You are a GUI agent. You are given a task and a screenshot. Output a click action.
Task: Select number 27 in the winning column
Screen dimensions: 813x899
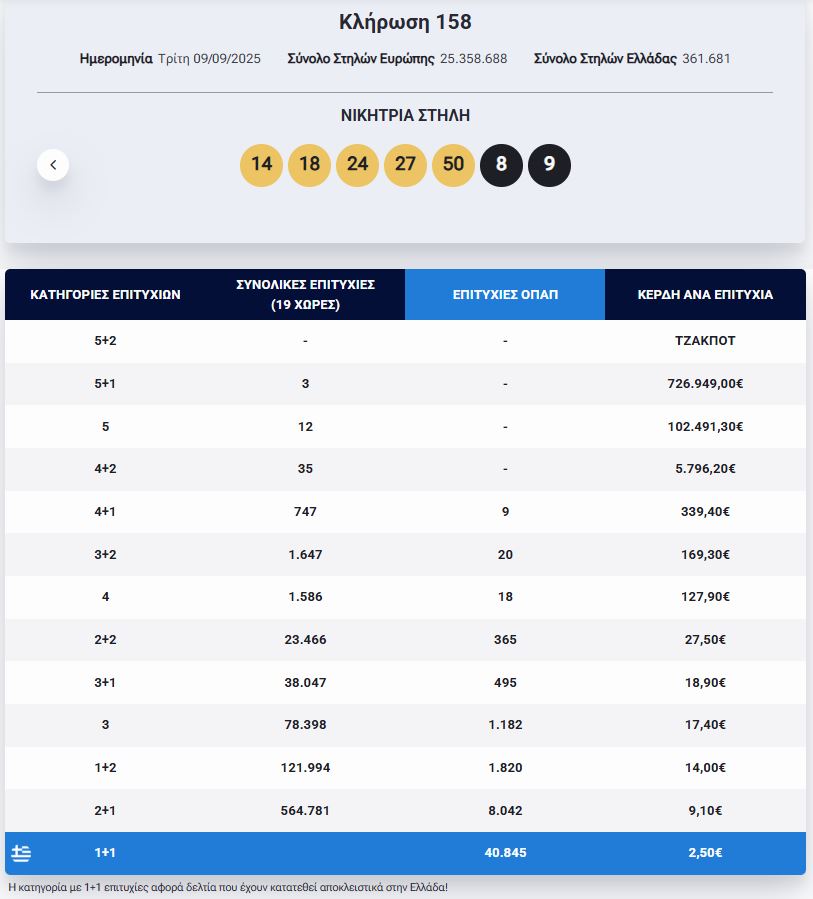click(405, 163)
